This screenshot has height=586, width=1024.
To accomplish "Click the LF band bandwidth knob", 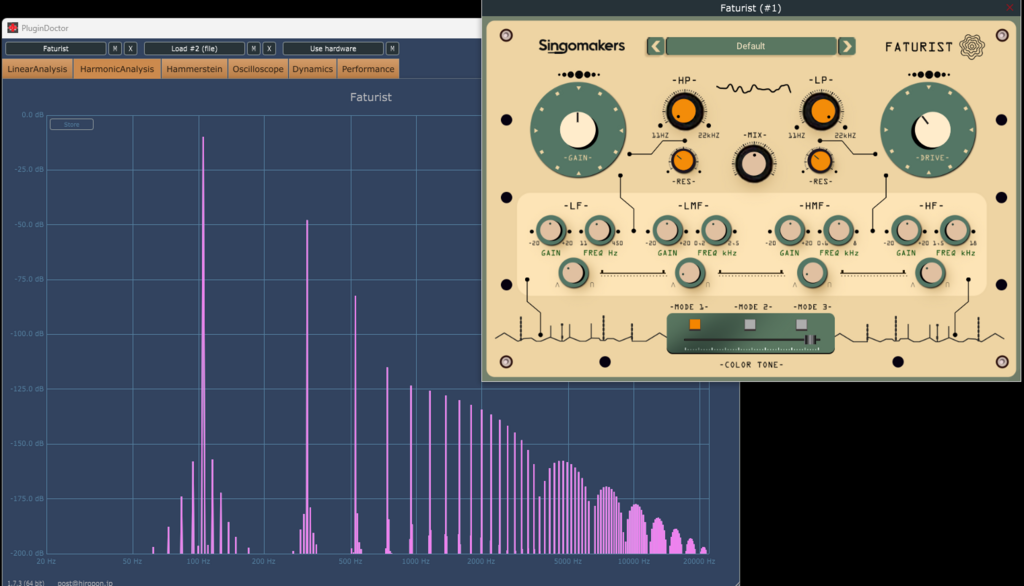I will pyautogui.click(x=573, y=273).
